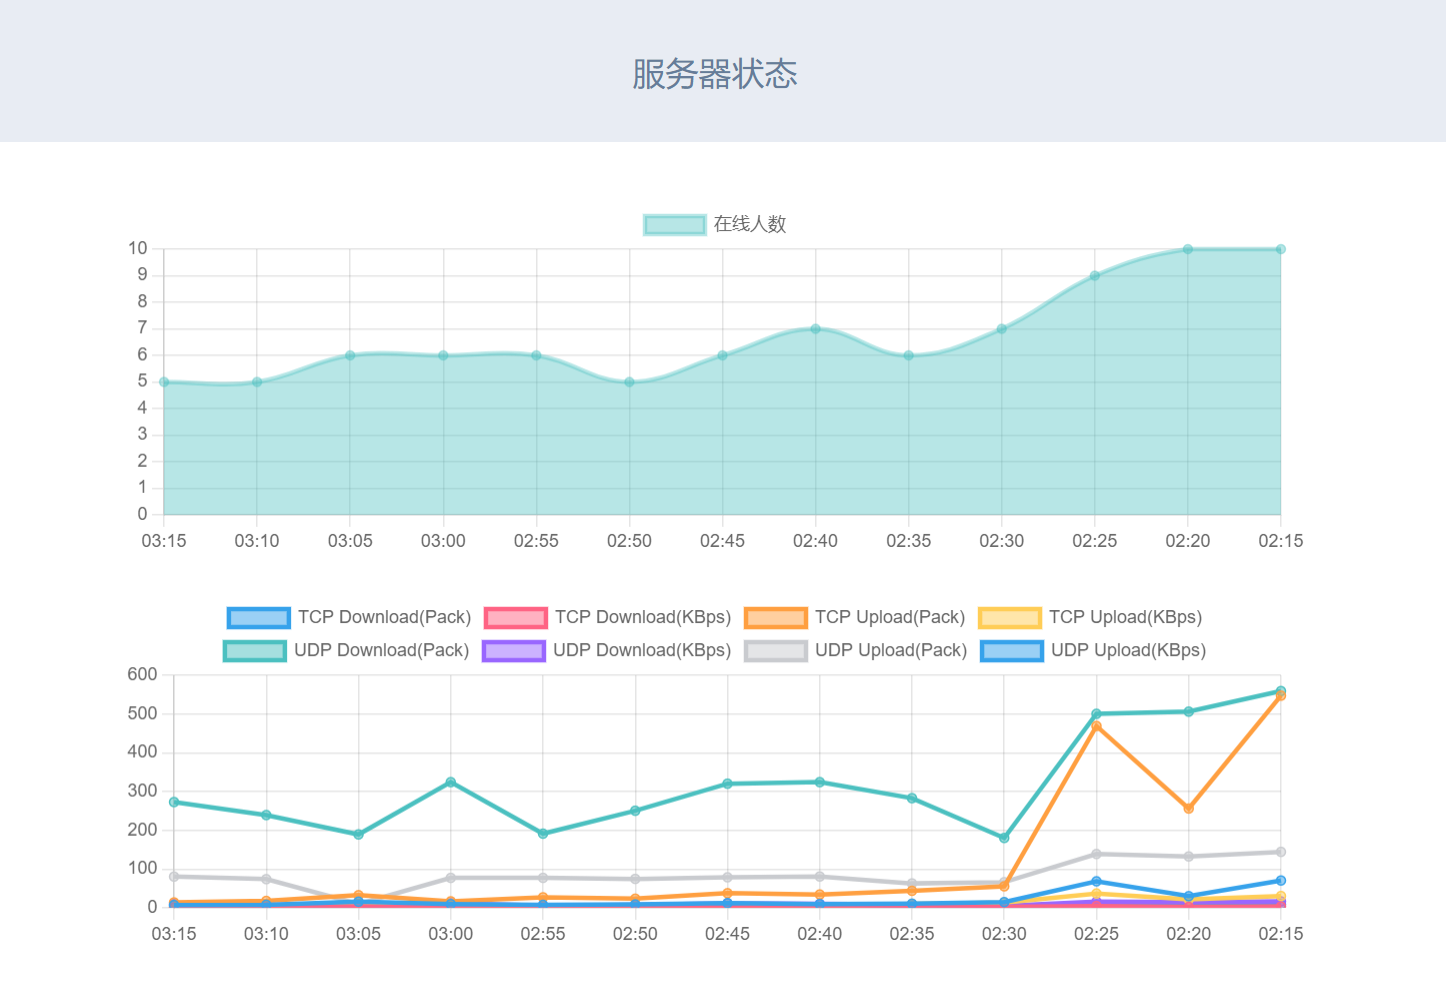The height and width of the screenshot is (991, 1446).
Task: Hide the UDP Download(KBps) series label
Action: (641, 651)
